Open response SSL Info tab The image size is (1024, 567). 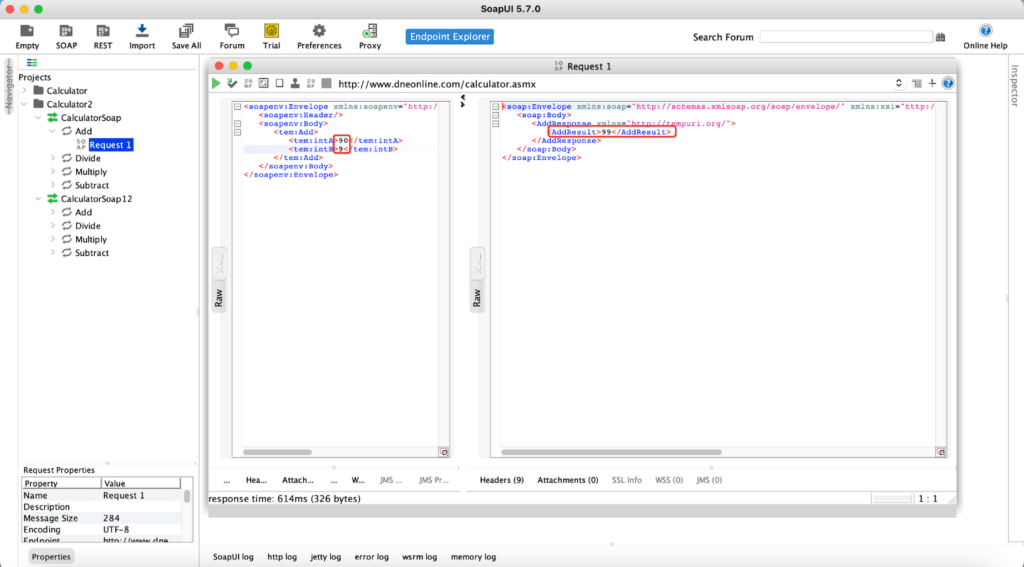[x=626, y=480]
